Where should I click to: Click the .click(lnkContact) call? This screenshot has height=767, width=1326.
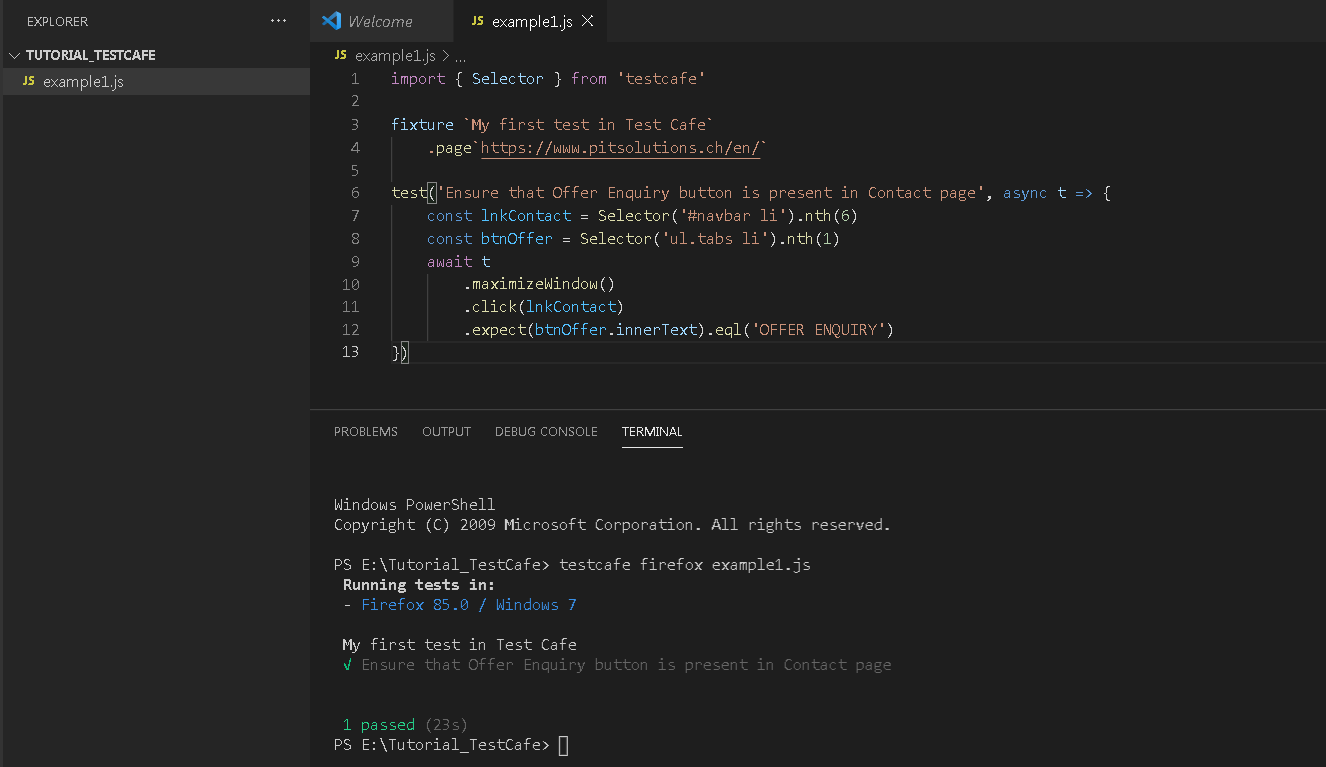pyautogui.click(x=544, y=307)
